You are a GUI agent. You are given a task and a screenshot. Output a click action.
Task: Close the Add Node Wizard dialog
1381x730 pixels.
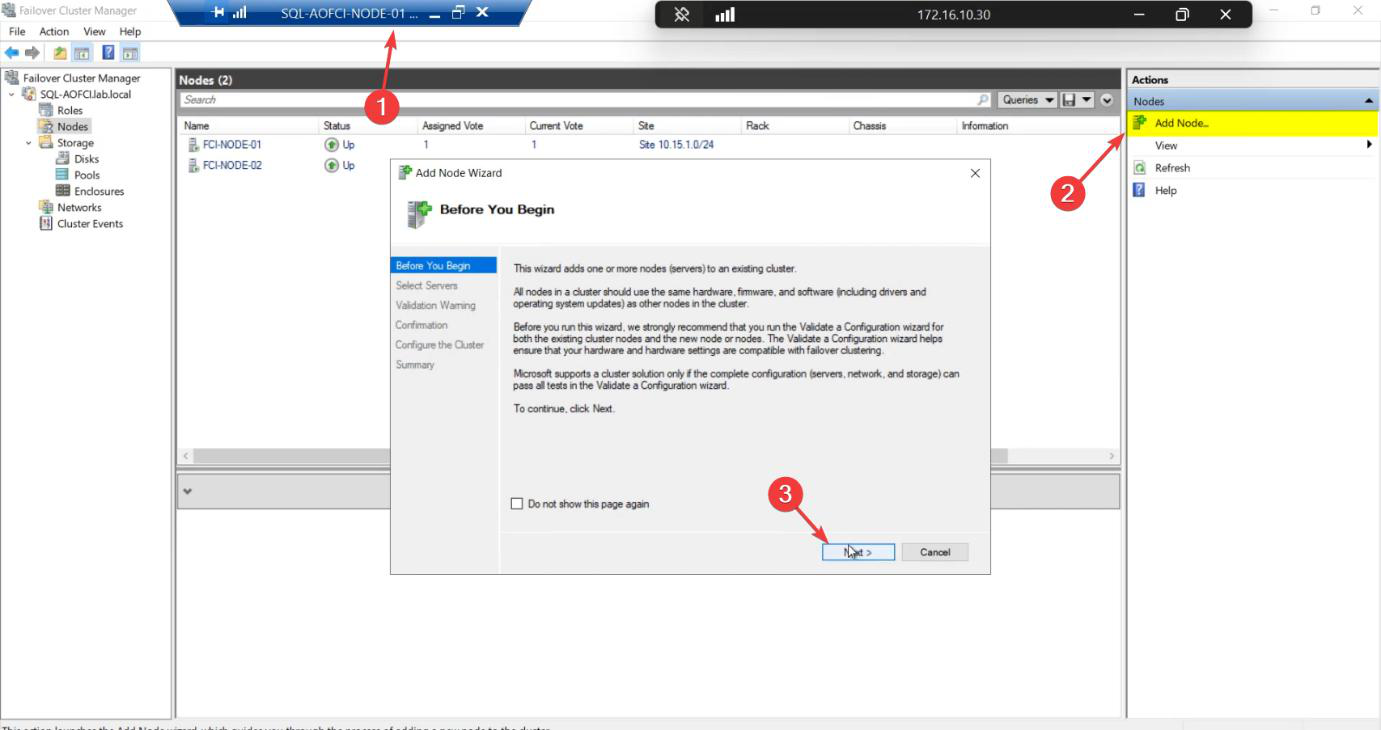click(975, 173)
